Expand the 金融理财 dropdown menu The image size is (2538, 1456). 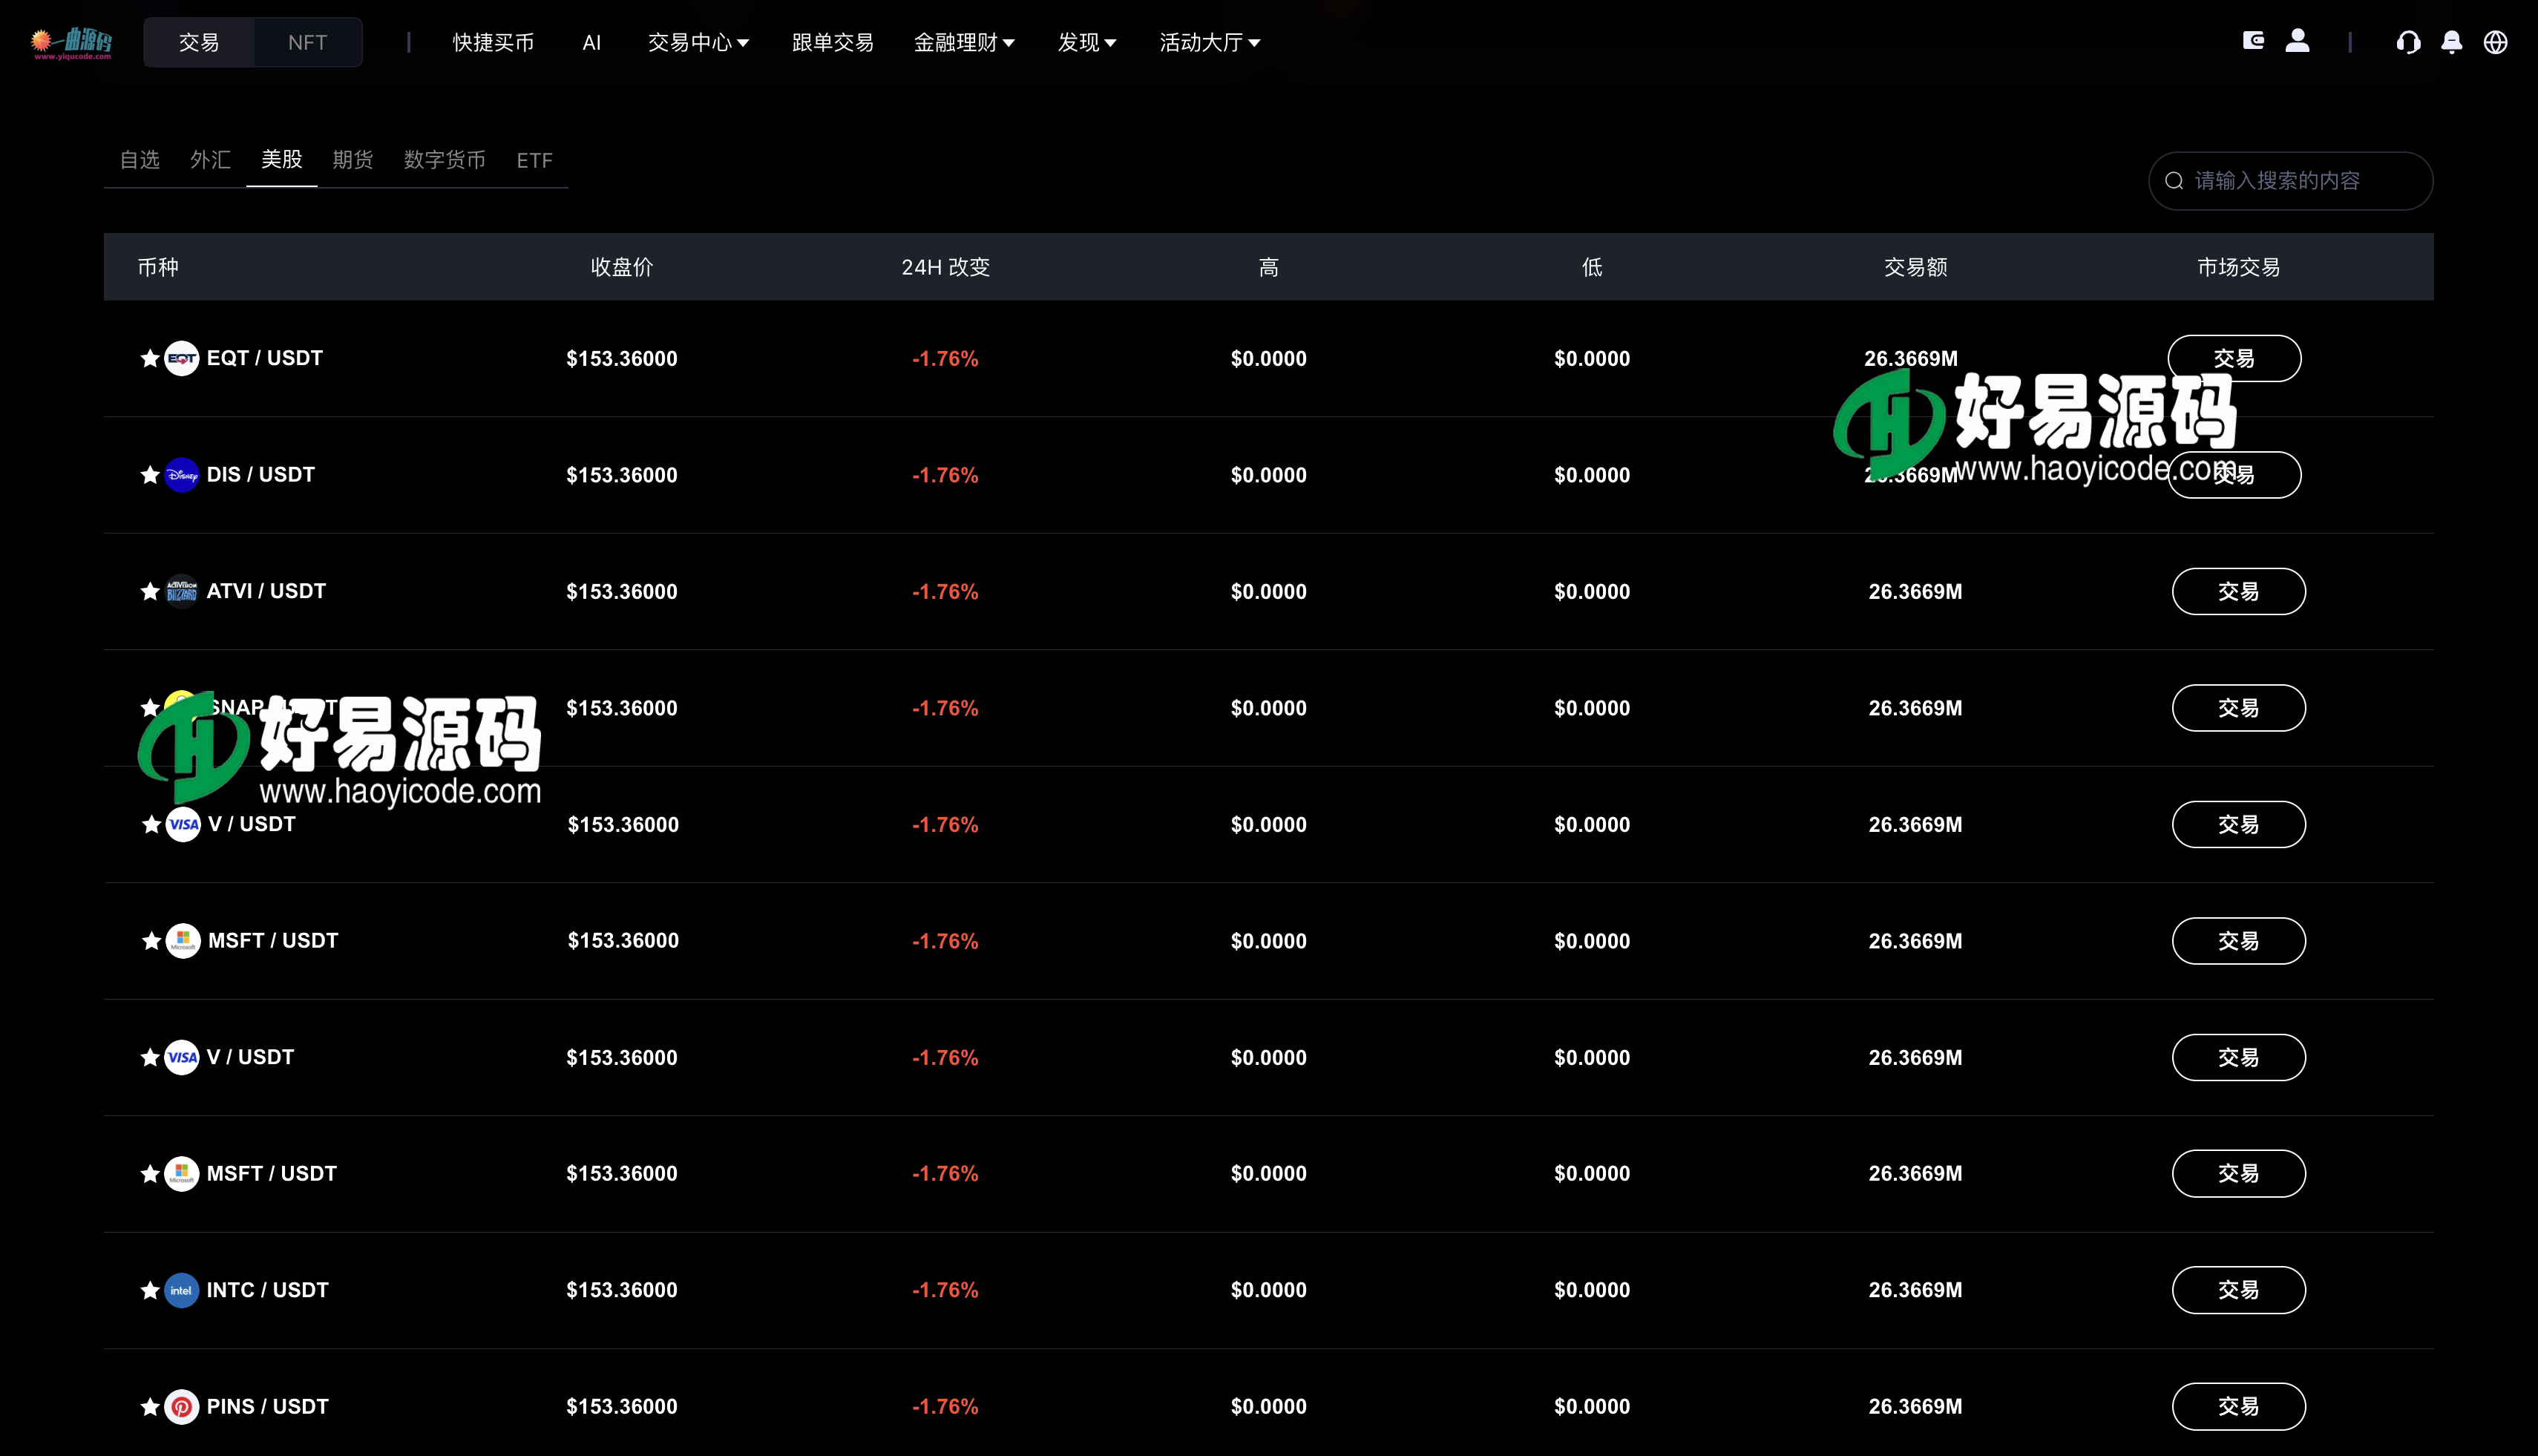pyautogui.click(x=964, y=42)
